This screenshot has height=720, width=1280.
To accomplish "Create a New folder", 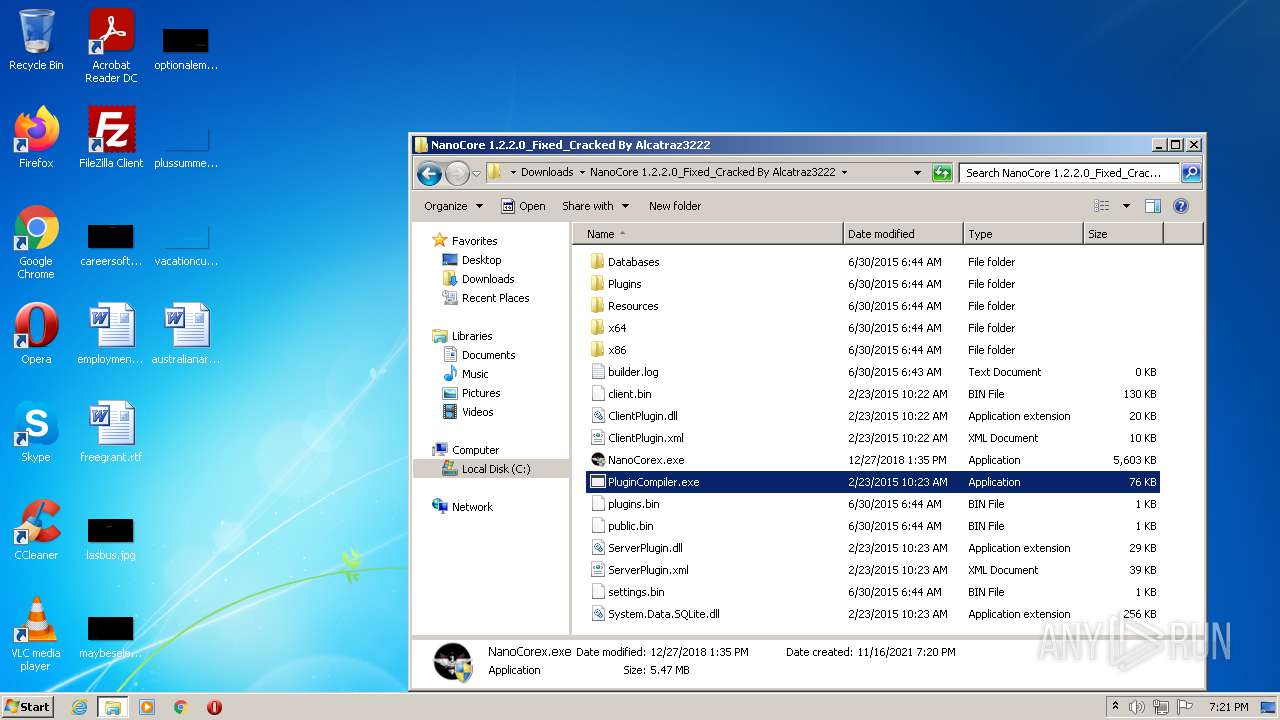I will coord(675,206).
